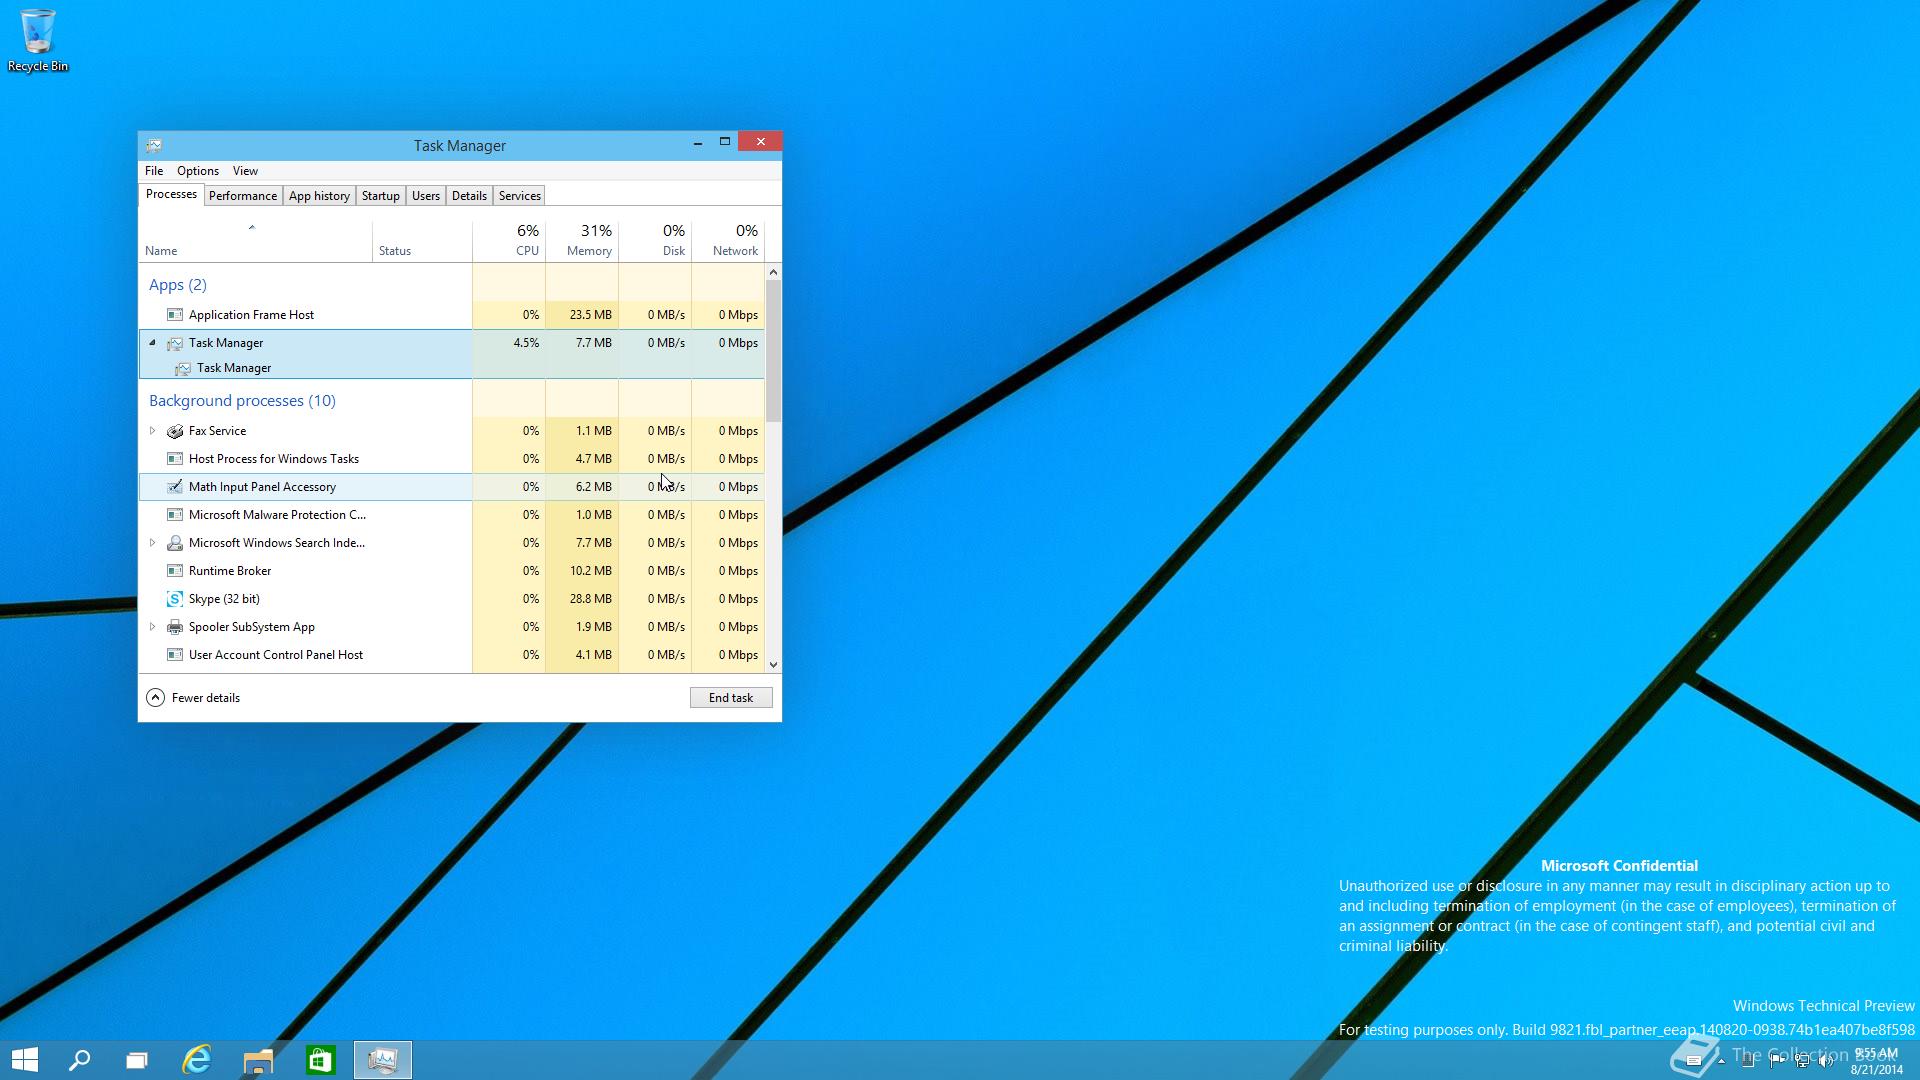This screenshot has width=1920, height=1080.
Task: Sort by the Name column header
Action: coord(255,241)
